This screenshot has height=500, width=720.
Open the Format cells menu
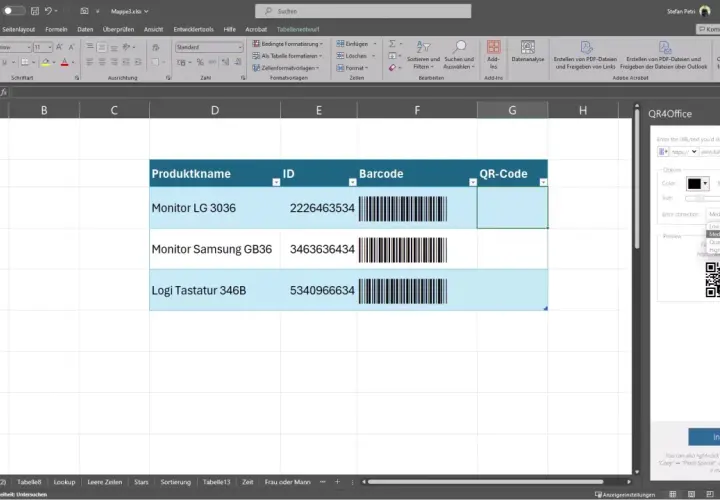tap(352, 68)
